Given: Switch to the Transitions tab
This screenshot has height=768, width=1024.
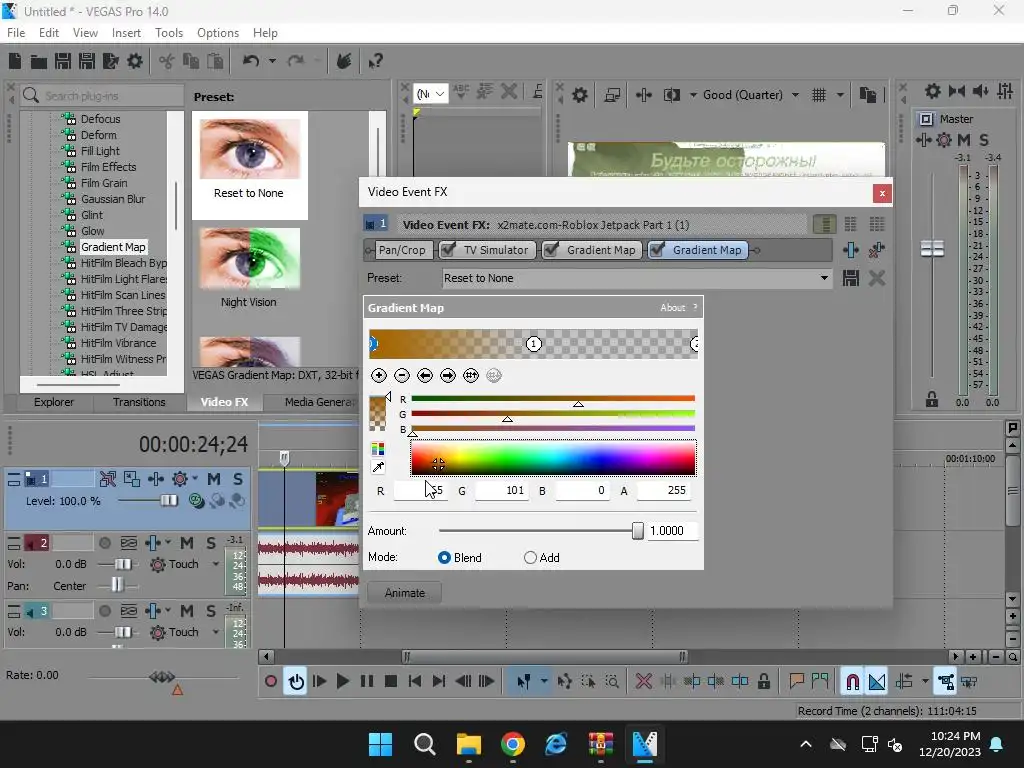Looking at the screenshot, I should tap(139, 402).
